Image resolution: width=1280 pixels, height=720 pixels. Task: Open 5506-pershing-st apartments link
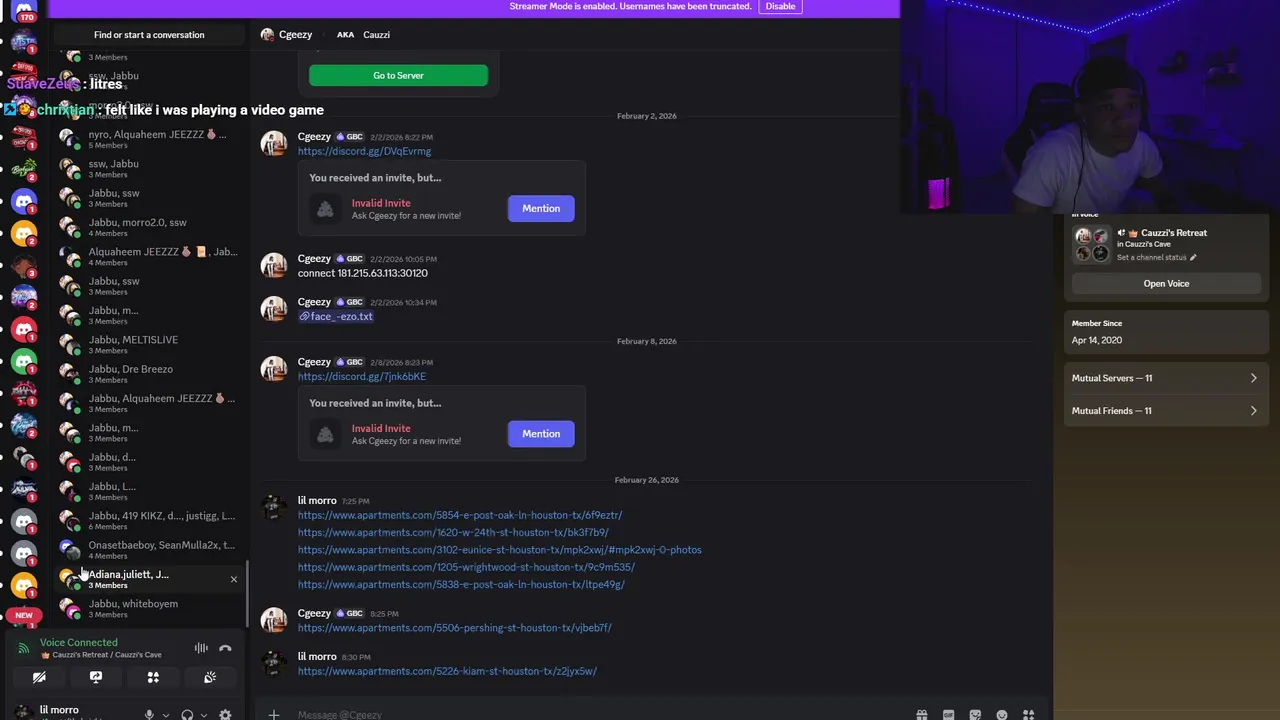click(x=454, y=628)
